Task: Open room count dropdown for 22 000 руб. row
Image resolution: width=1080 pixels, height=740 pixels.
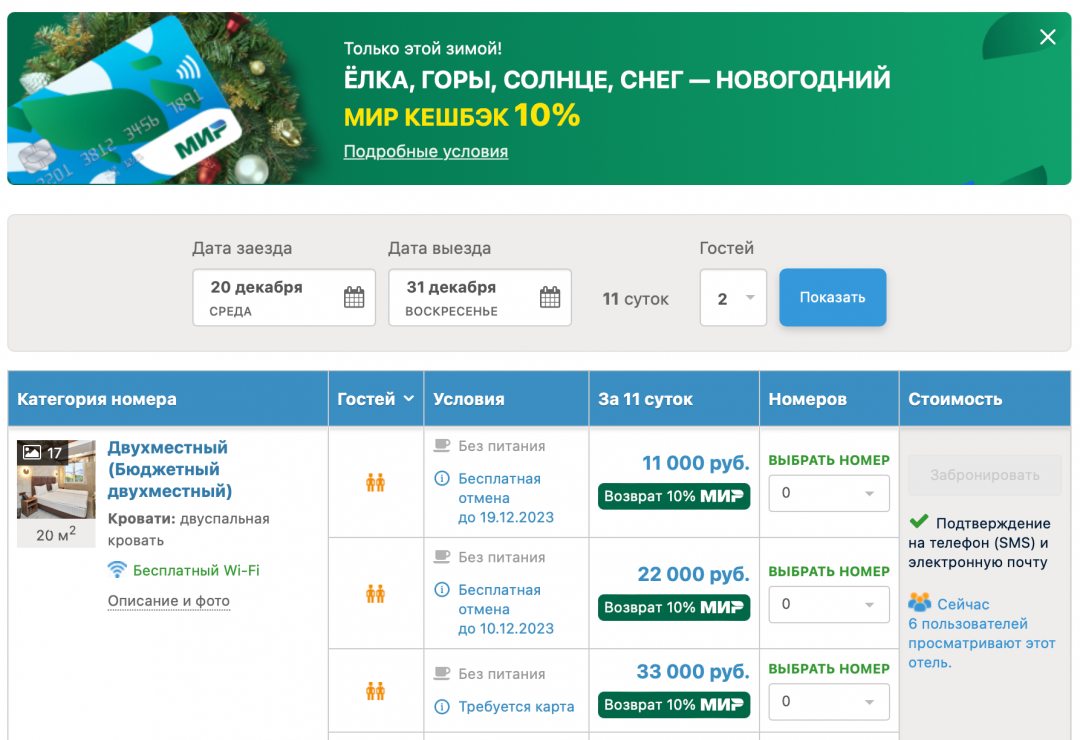Action: 829,604
